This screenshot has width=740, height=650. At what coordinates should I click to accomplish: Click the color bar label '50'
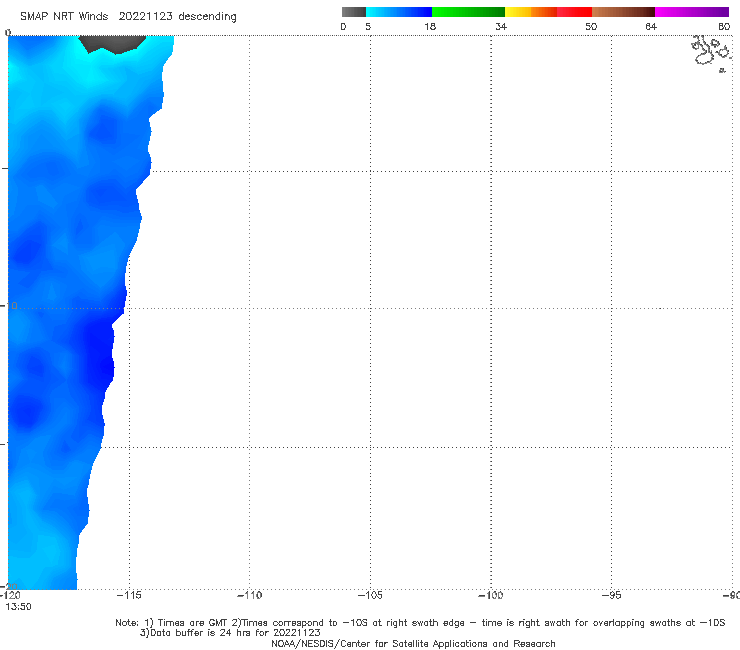[591, 26]
